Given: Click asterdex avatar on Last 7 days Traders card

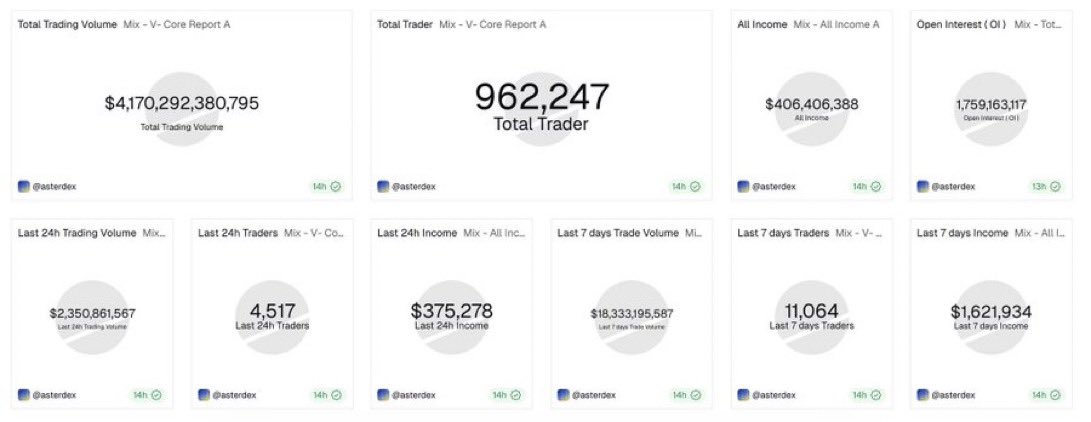Looking at the screenshot, I should (x=743, y=395).
